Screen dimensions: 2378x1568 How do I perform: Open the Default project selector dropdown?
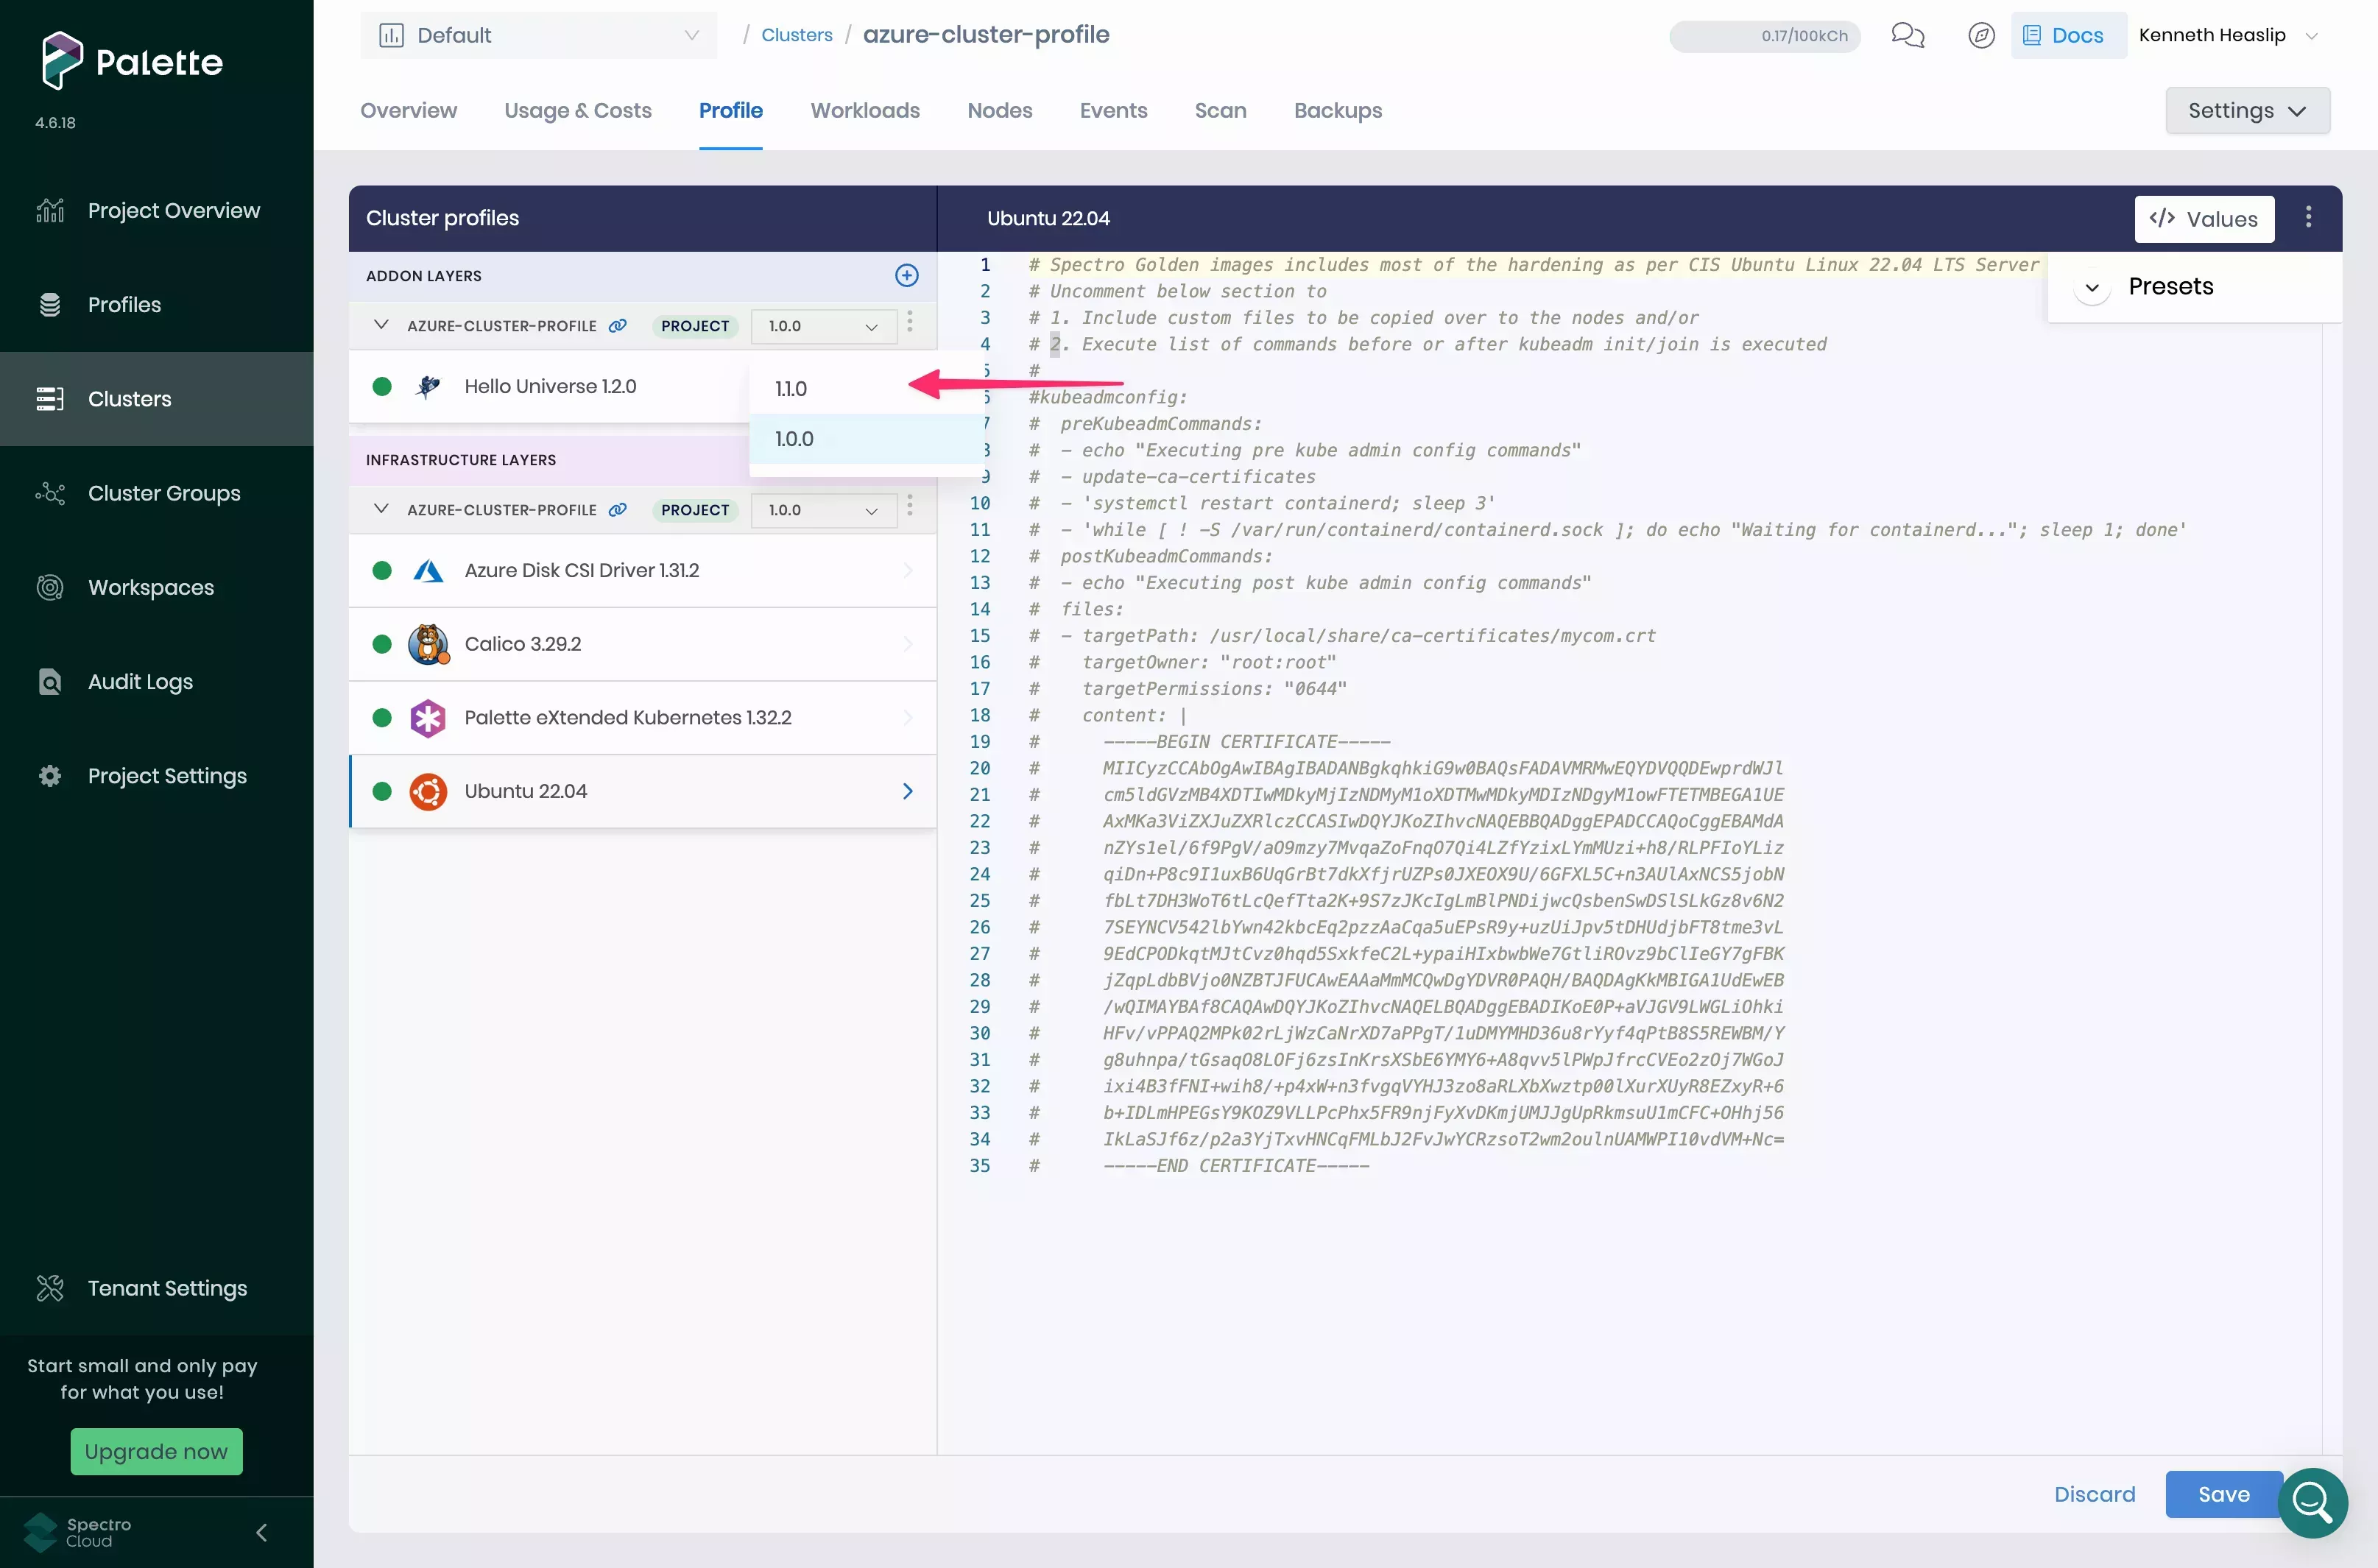[538, 35]
